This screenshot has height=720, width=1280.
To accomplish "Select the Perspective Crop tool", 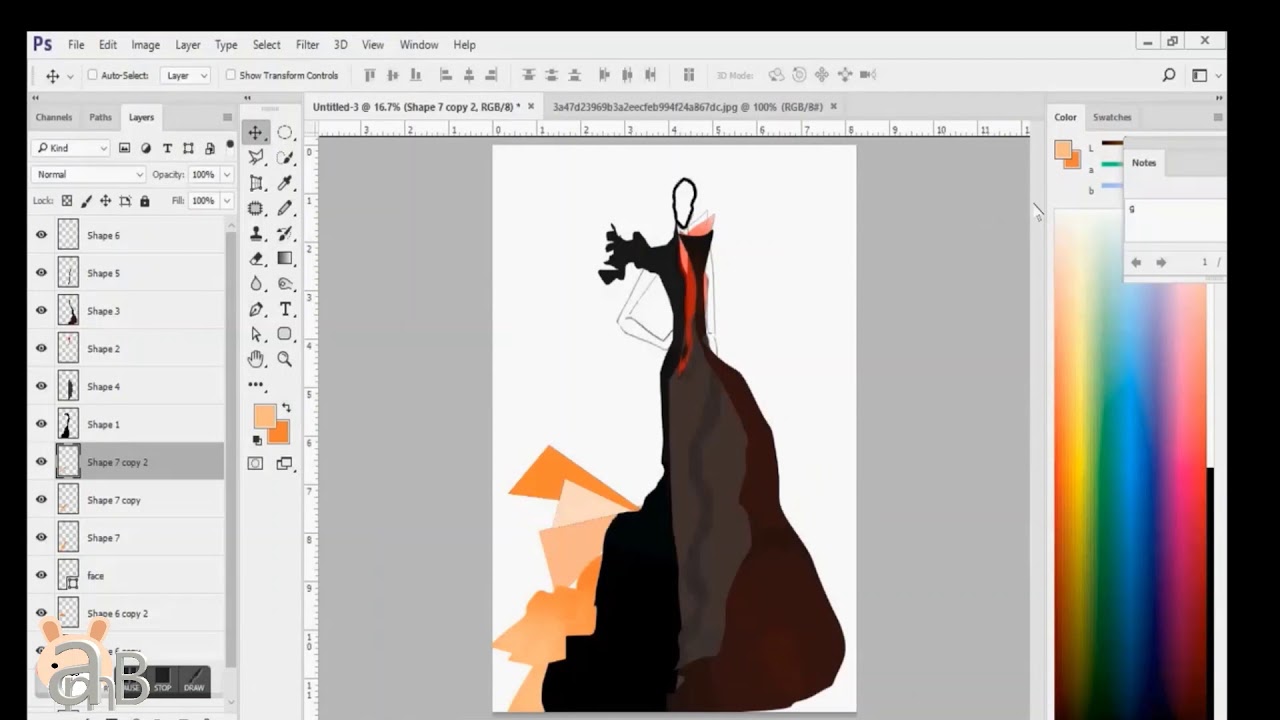I will (256, 183).
